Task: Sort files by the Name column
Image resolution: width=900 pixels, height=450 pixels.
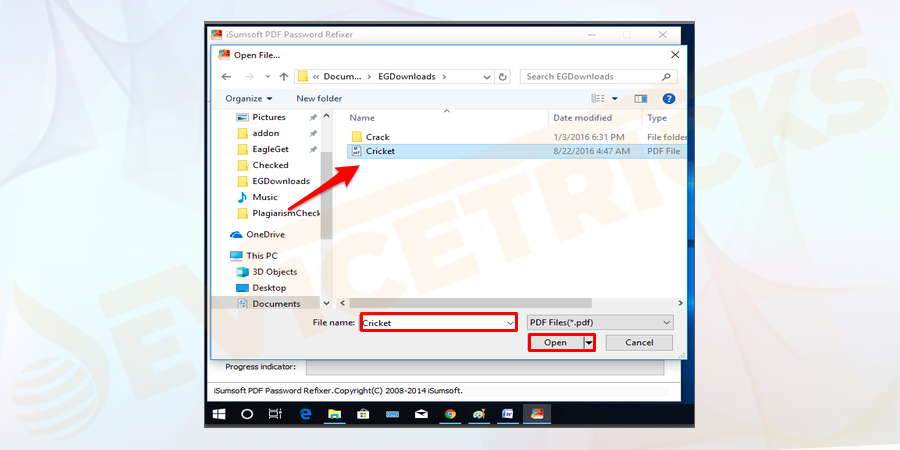Action: tap(362, 118)
